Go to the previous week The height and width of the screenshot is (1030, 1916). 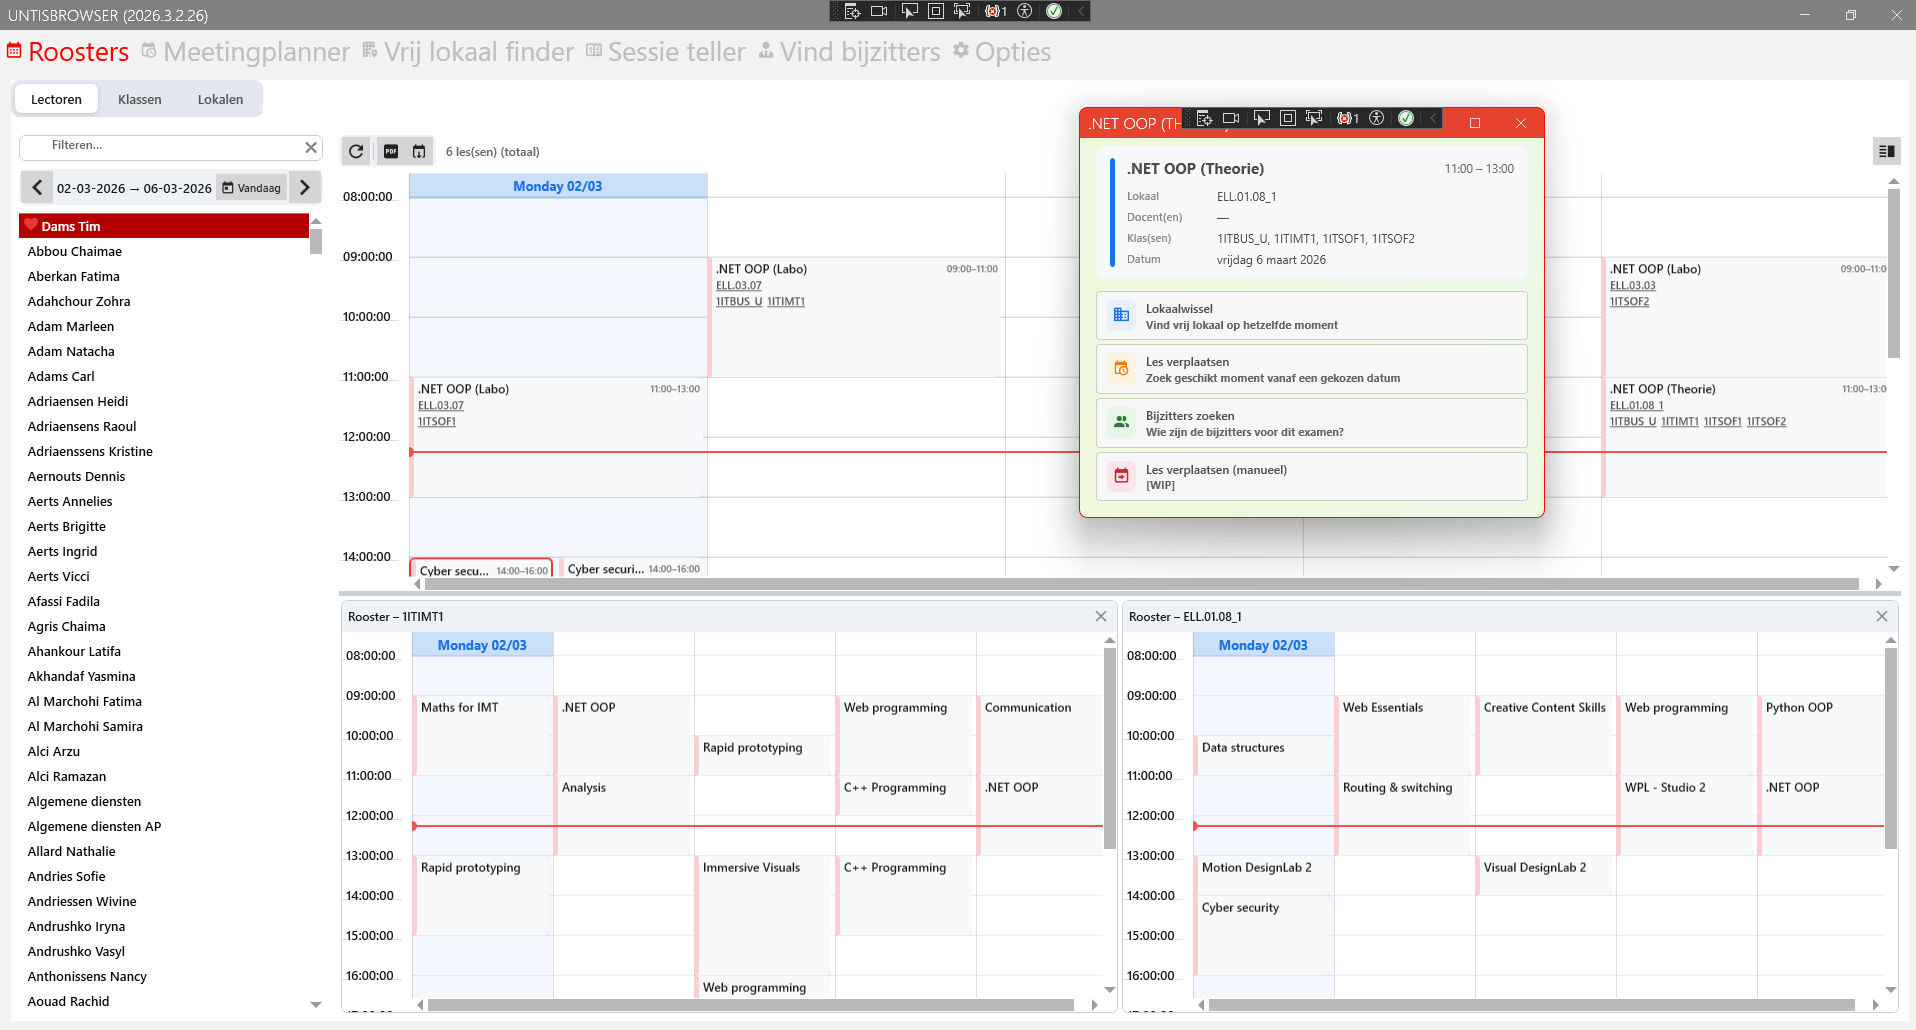click(37, 187)
